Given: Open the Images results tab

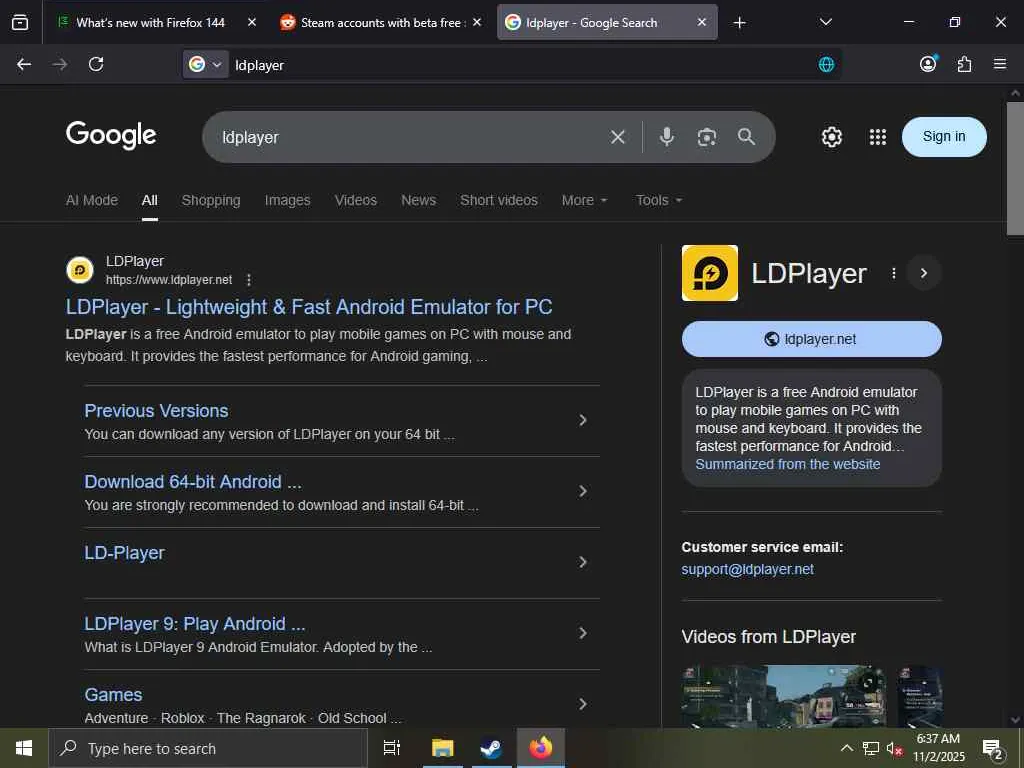Looking at the screenshot, I should [287, 200].
